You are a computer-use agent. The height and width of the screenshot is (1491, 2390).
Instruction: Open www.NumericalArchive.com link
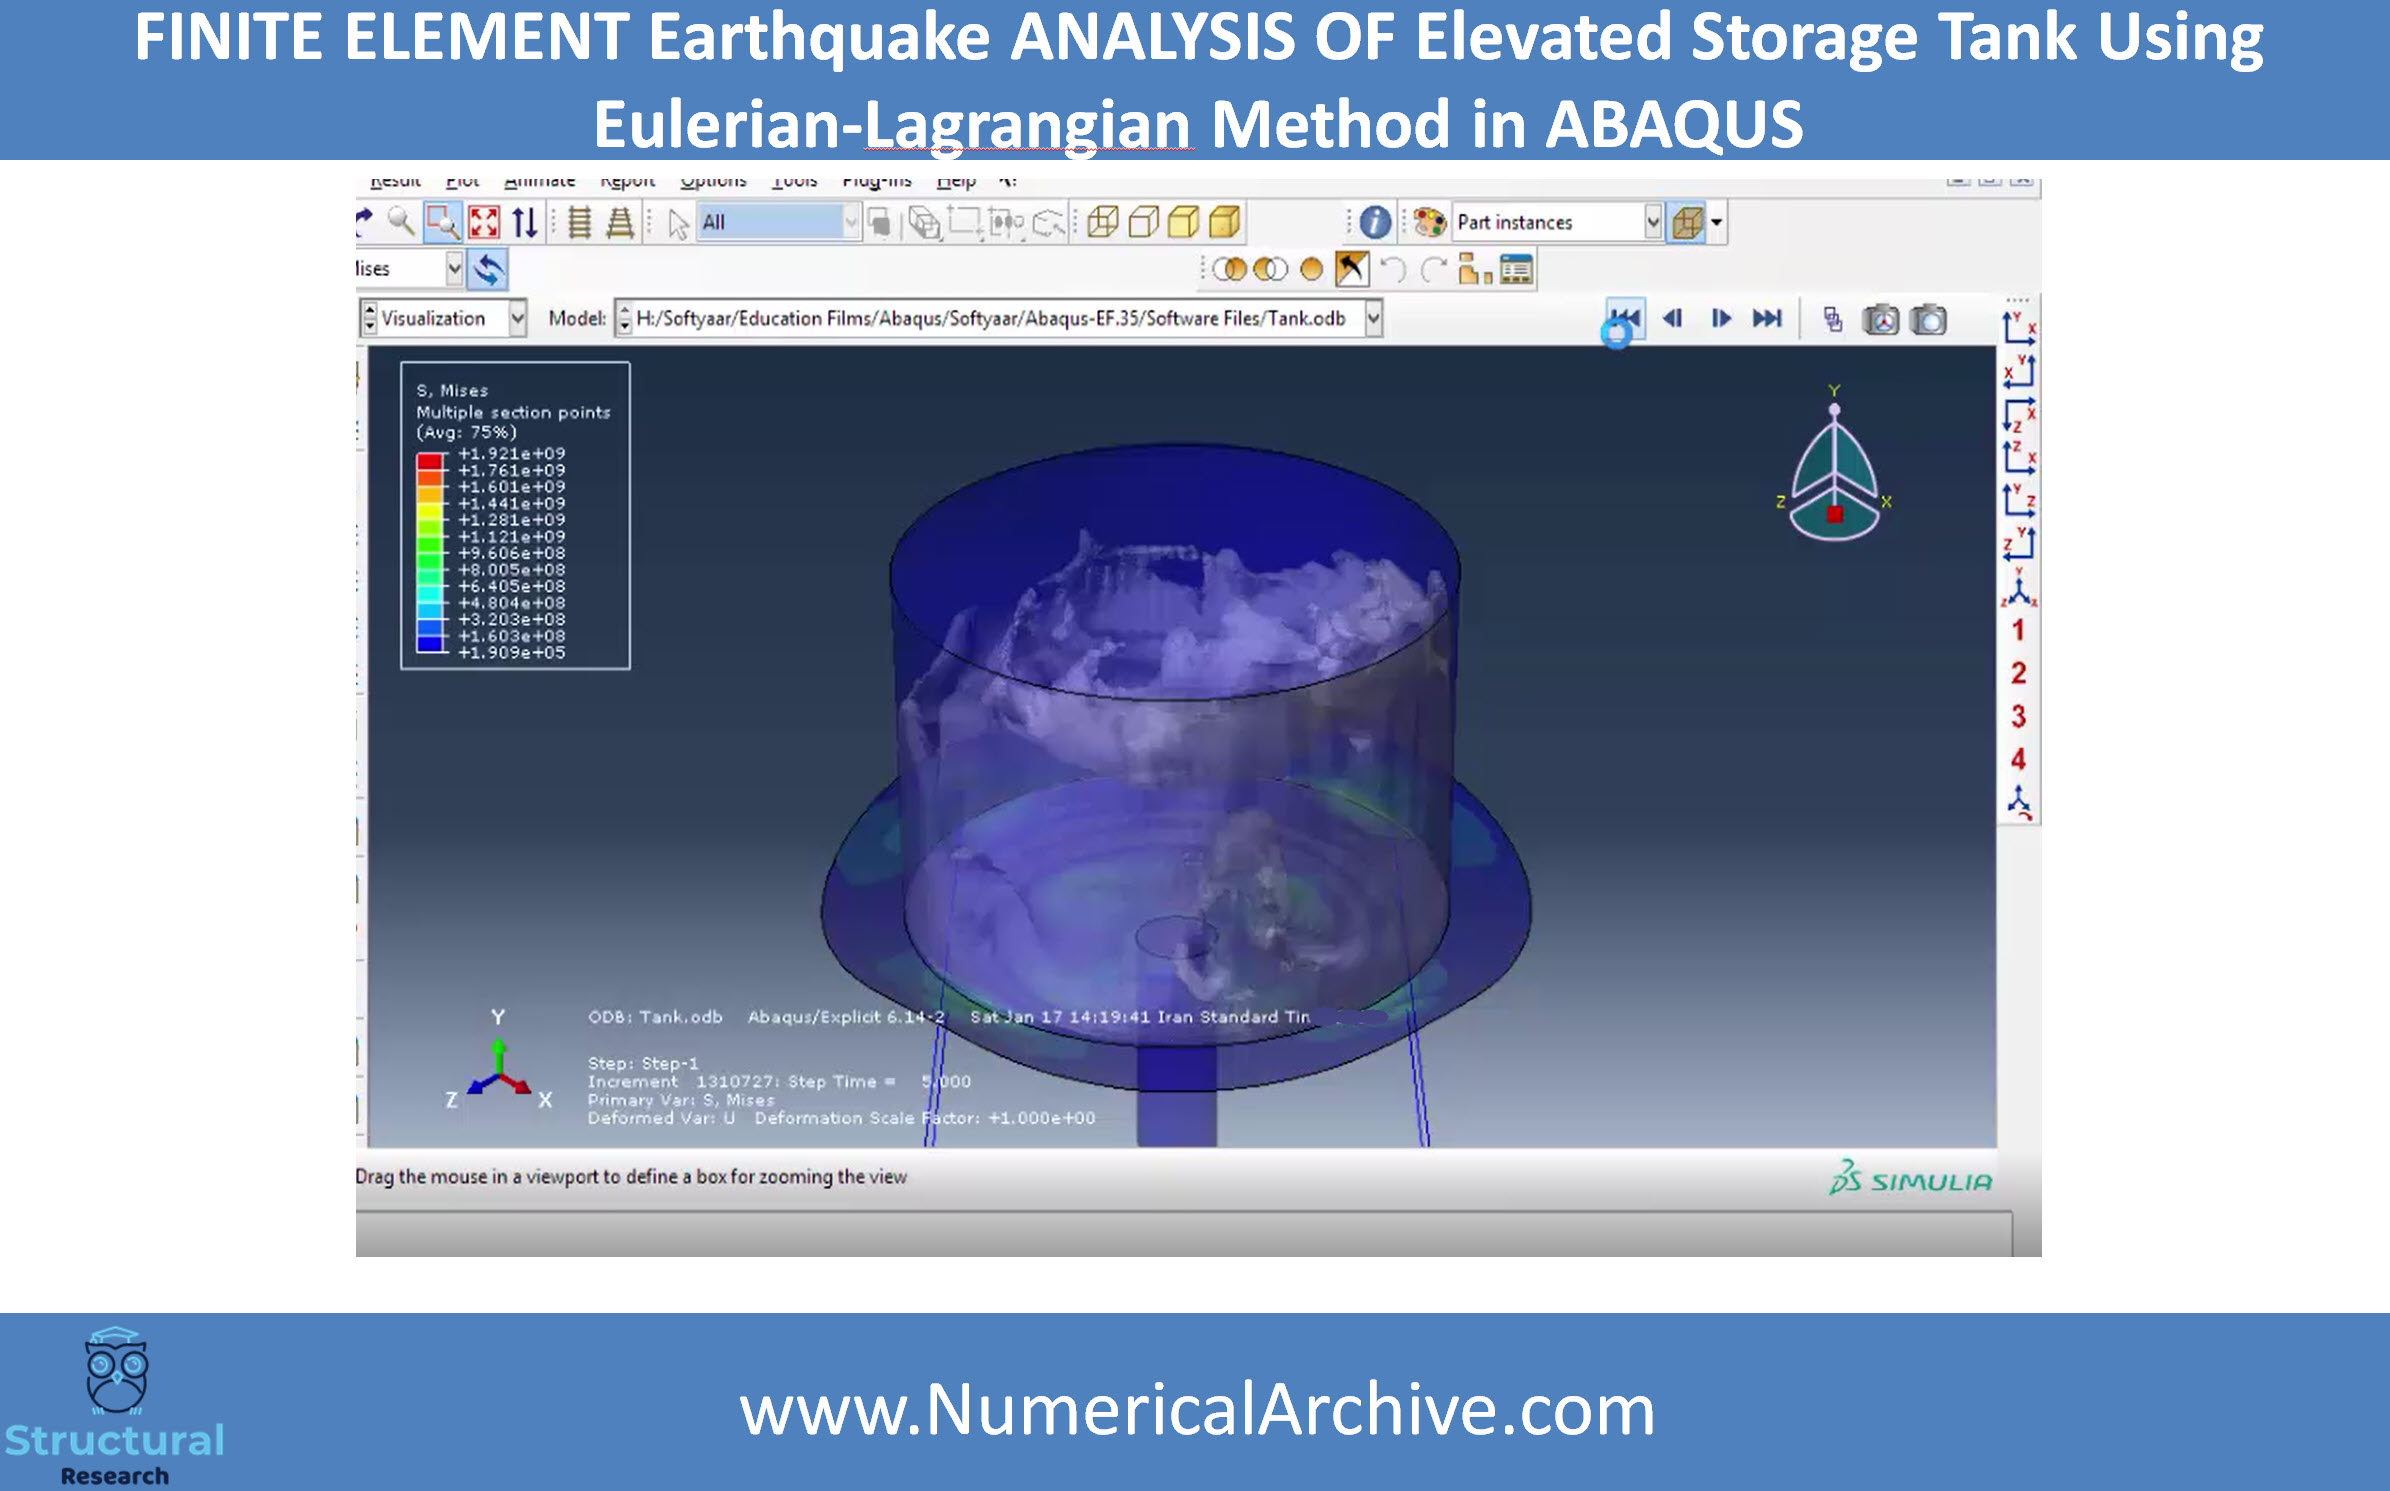pos(1197,1409)
